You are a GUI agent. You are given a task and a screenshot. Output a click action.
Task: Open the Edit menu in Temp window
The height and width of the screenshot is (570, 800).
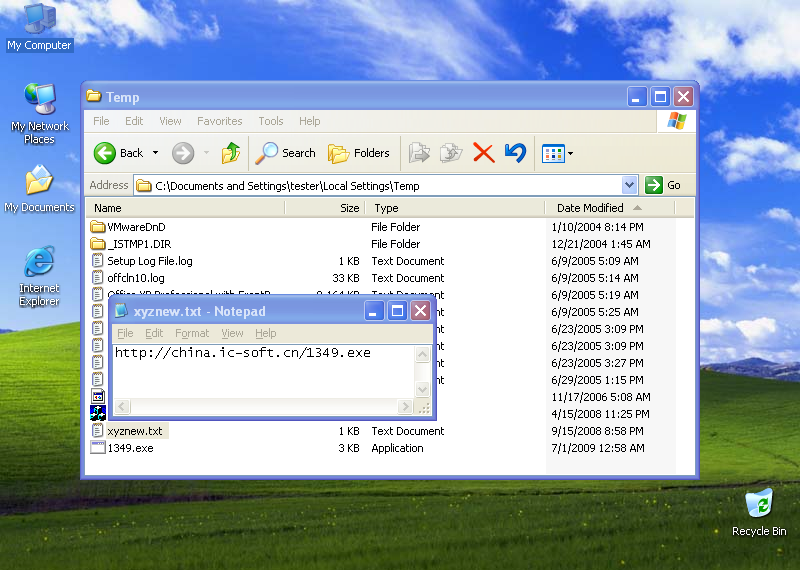tap(134, 121)
